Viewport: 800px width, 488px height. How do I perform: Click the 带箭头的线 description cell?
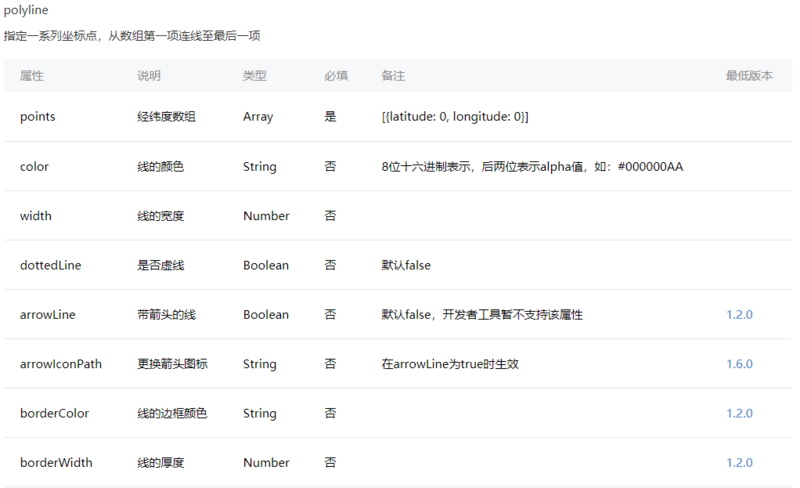click(166, 314)
